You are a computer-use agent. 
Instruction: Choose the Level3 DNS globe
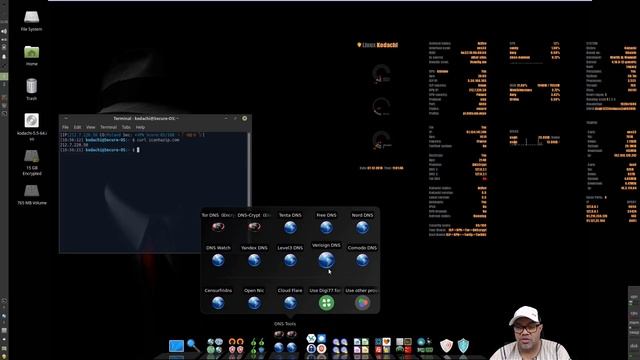(290, 260)
